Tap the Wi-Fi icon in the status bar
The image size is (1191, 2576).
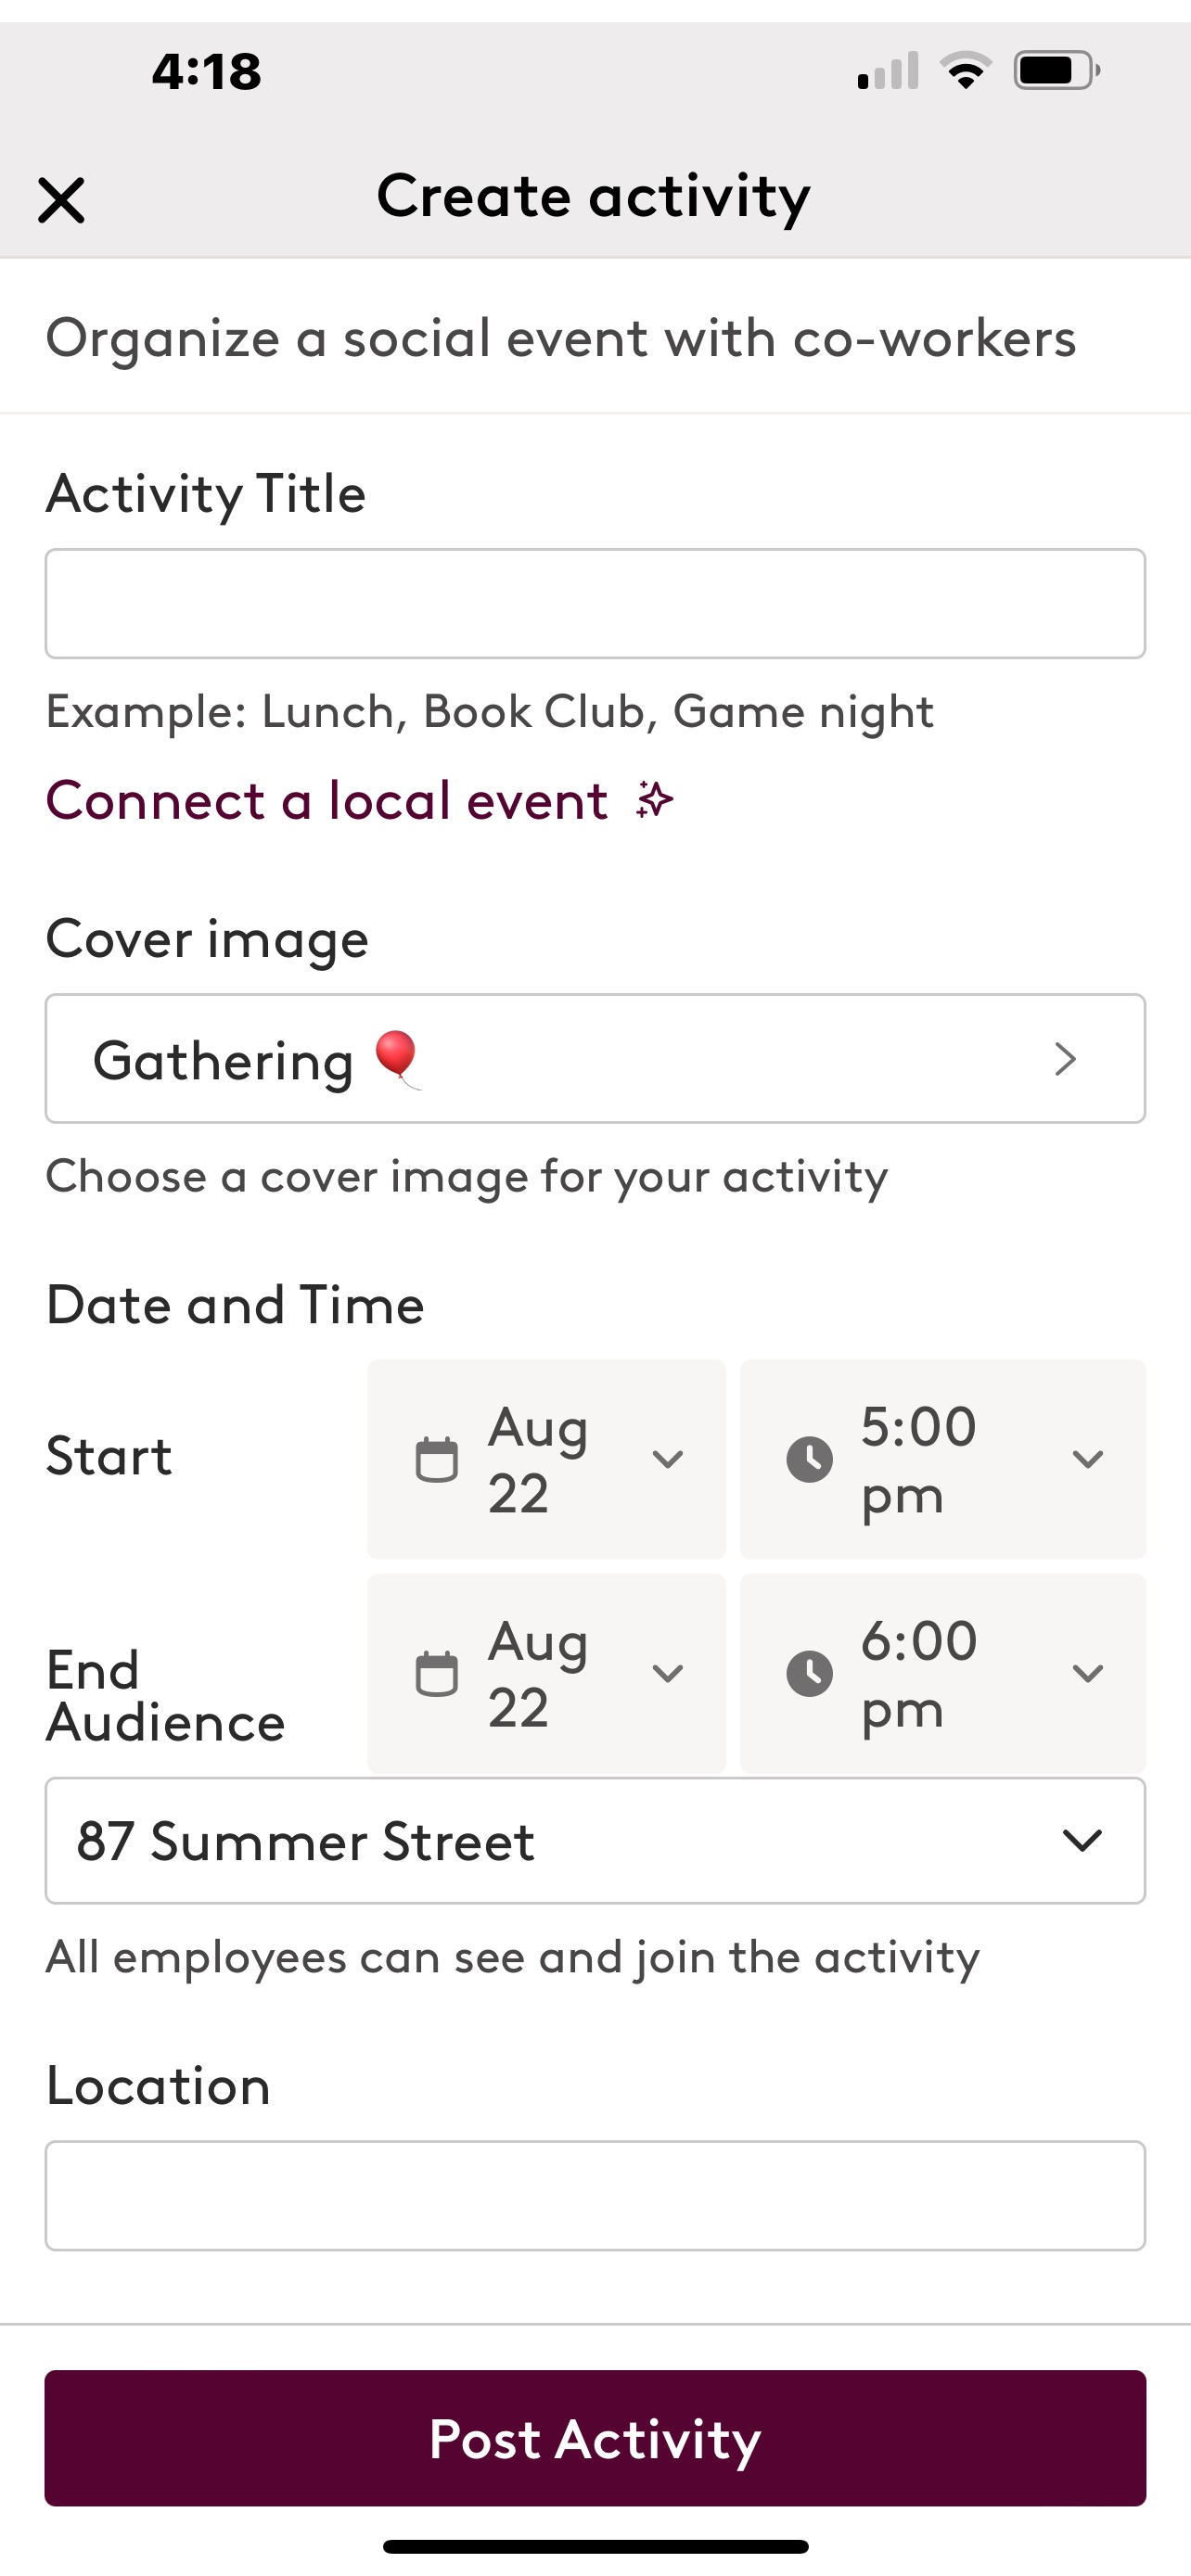point(965,71)
